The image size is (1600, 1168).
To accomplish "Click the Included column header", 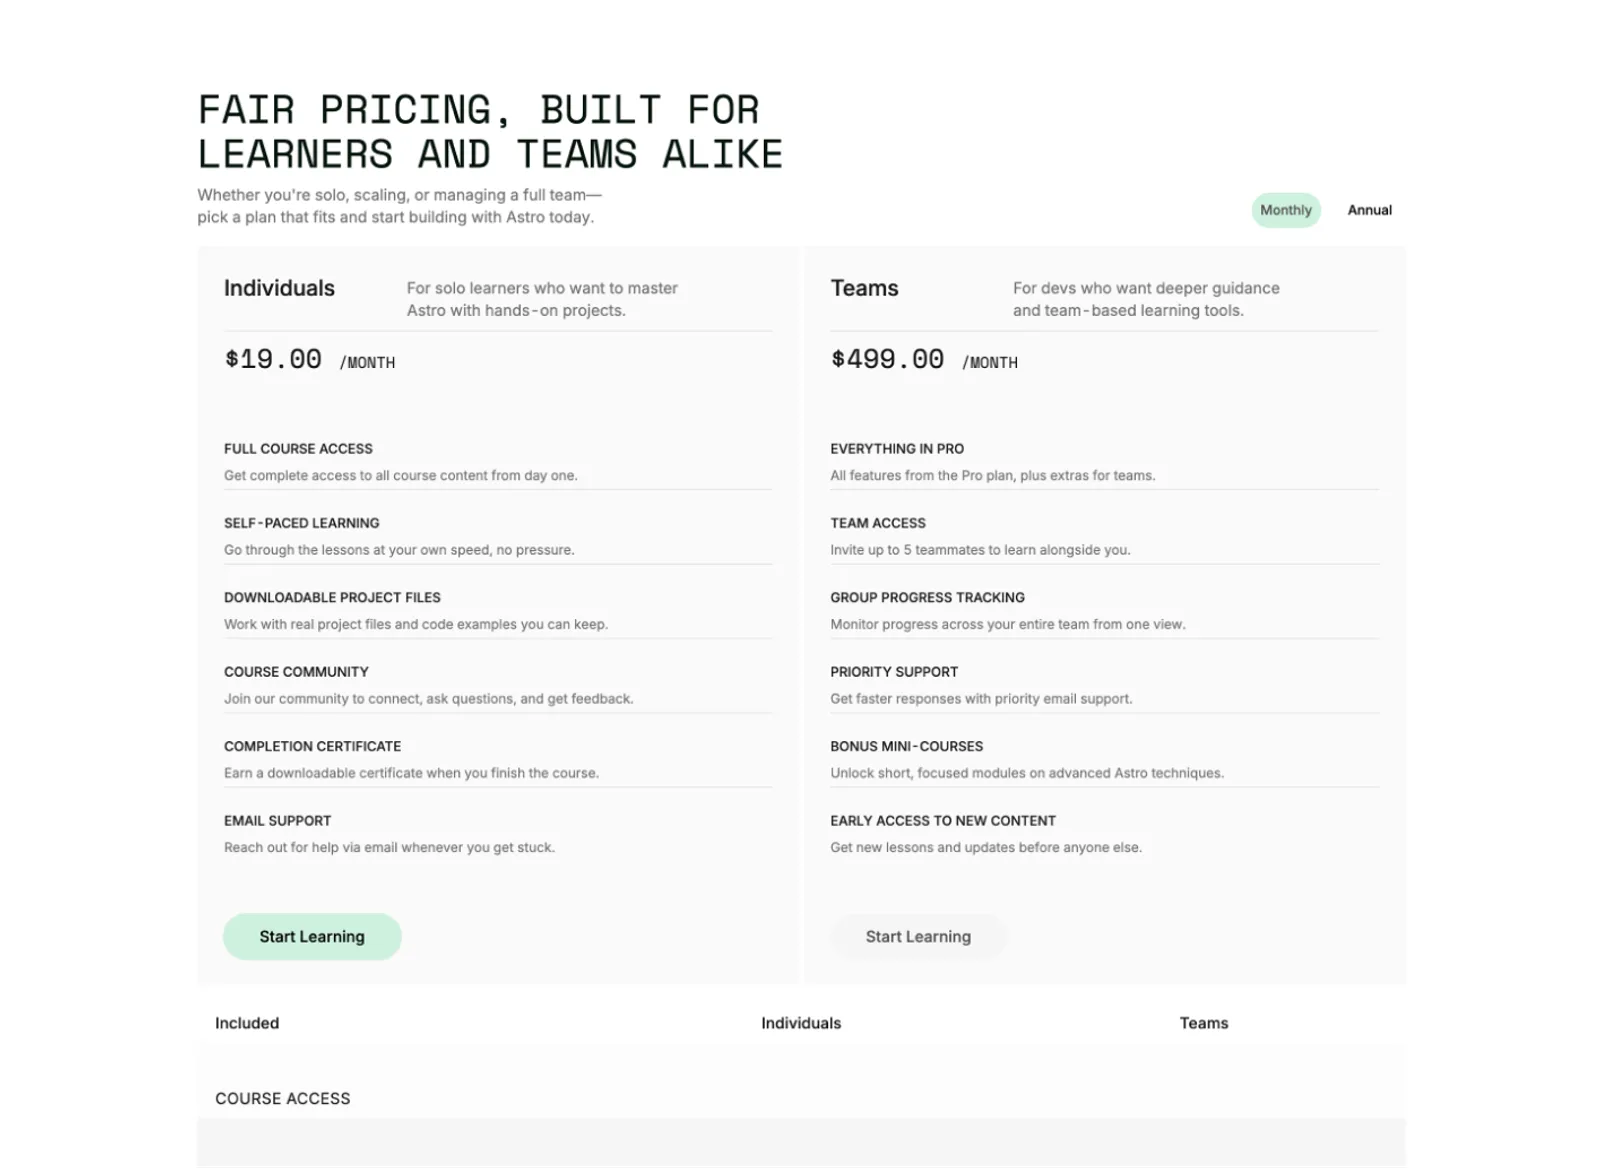I will 247,1023.
